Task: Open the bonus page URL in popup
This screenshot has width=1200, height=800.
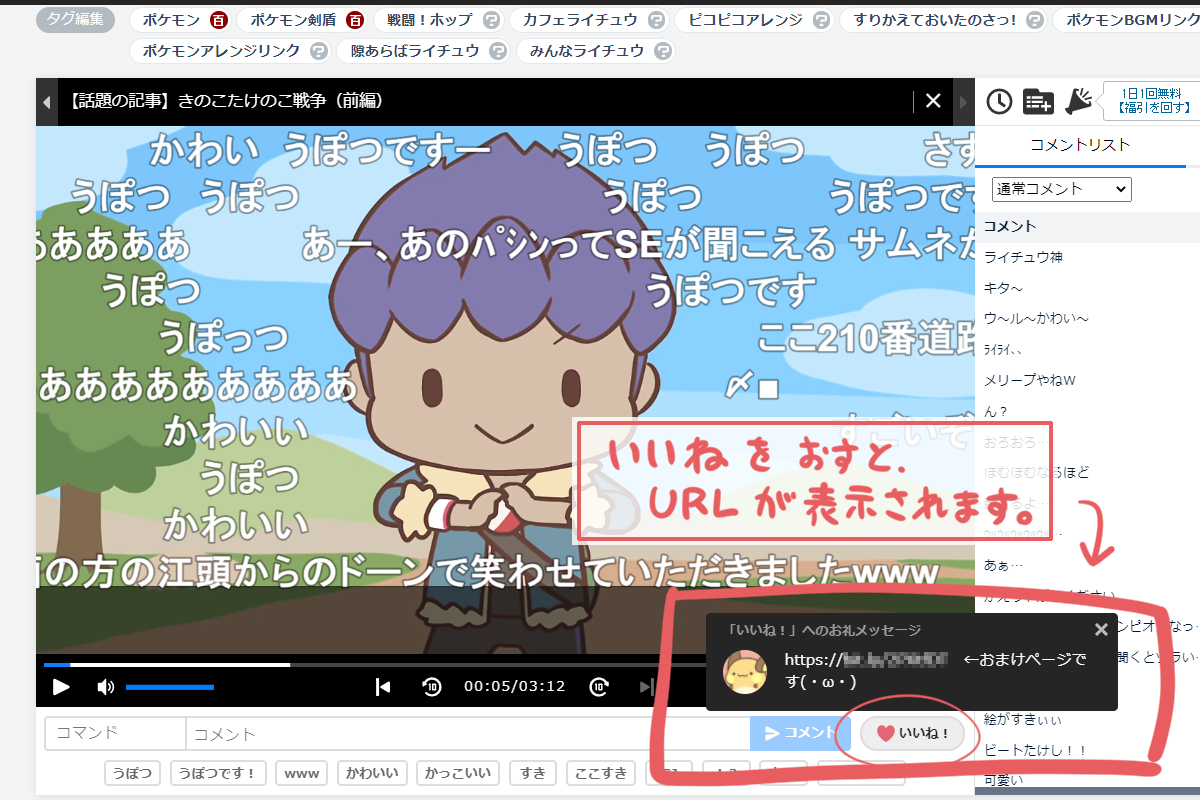Action: click(868, 660)
